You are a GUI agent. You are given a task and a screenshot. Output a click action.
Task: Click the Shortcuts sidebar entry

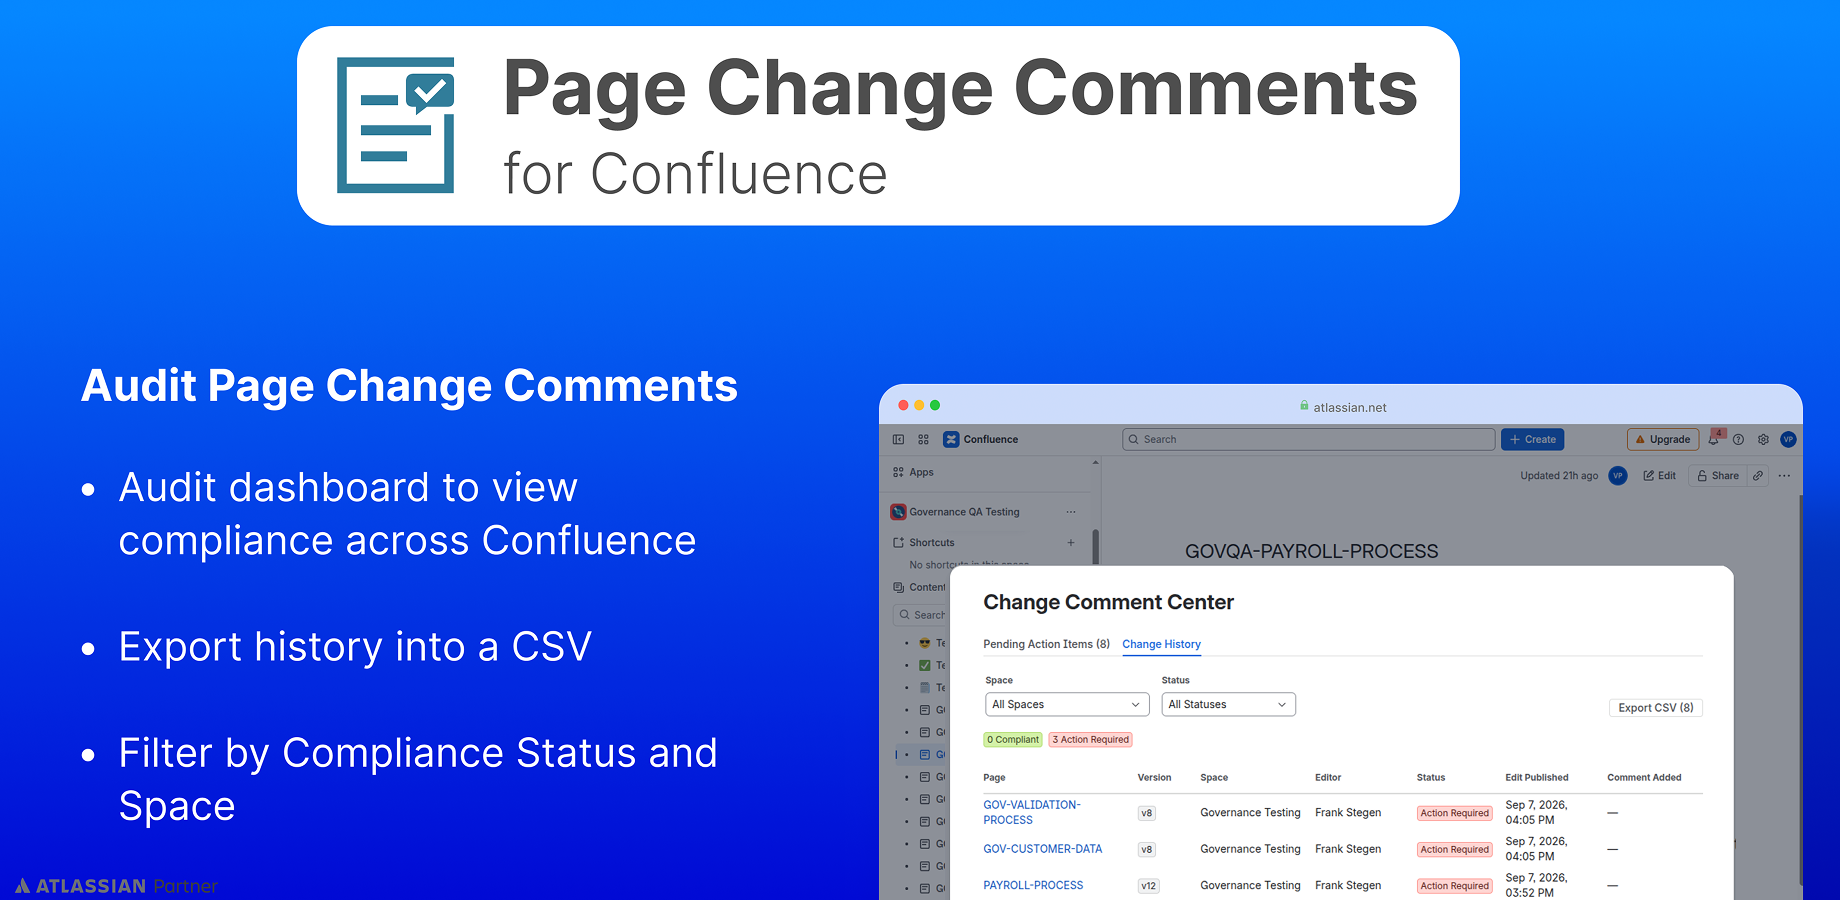pyautogui.click(x=924, y=543)
